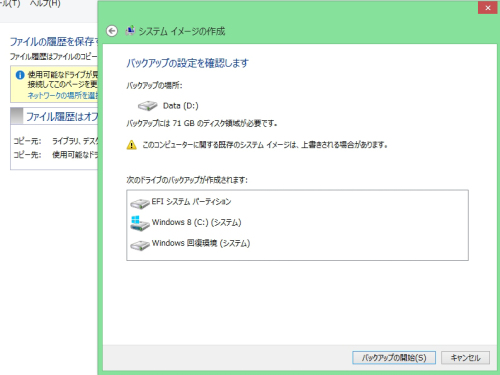
Task: Click the バックアップの設定を確認します heading
Action: coord(187,63)
